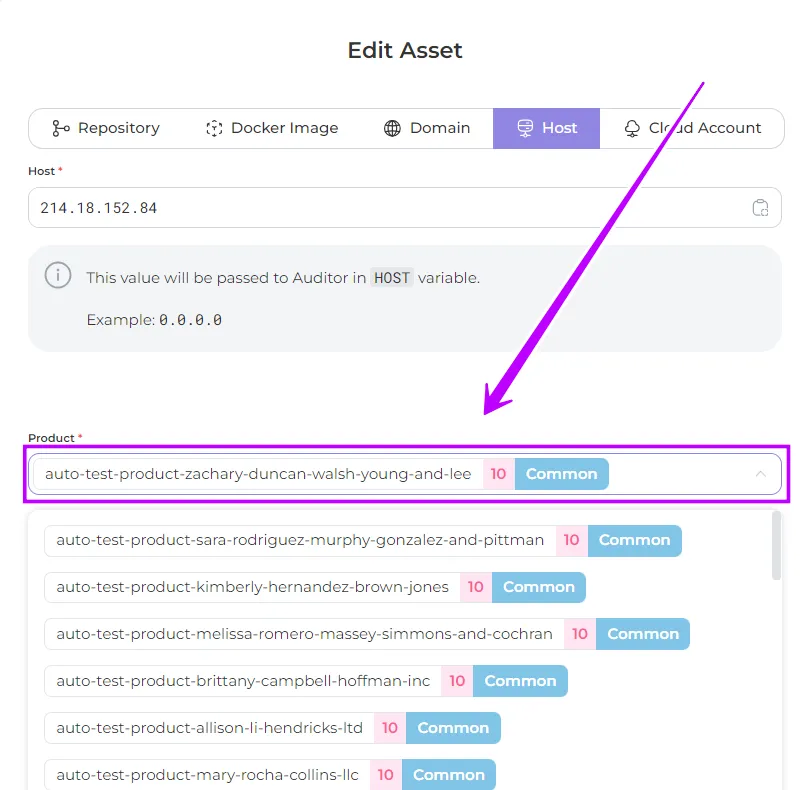807x790 pixels.
Task: Click the Host server icon
Action: point(525,128)
